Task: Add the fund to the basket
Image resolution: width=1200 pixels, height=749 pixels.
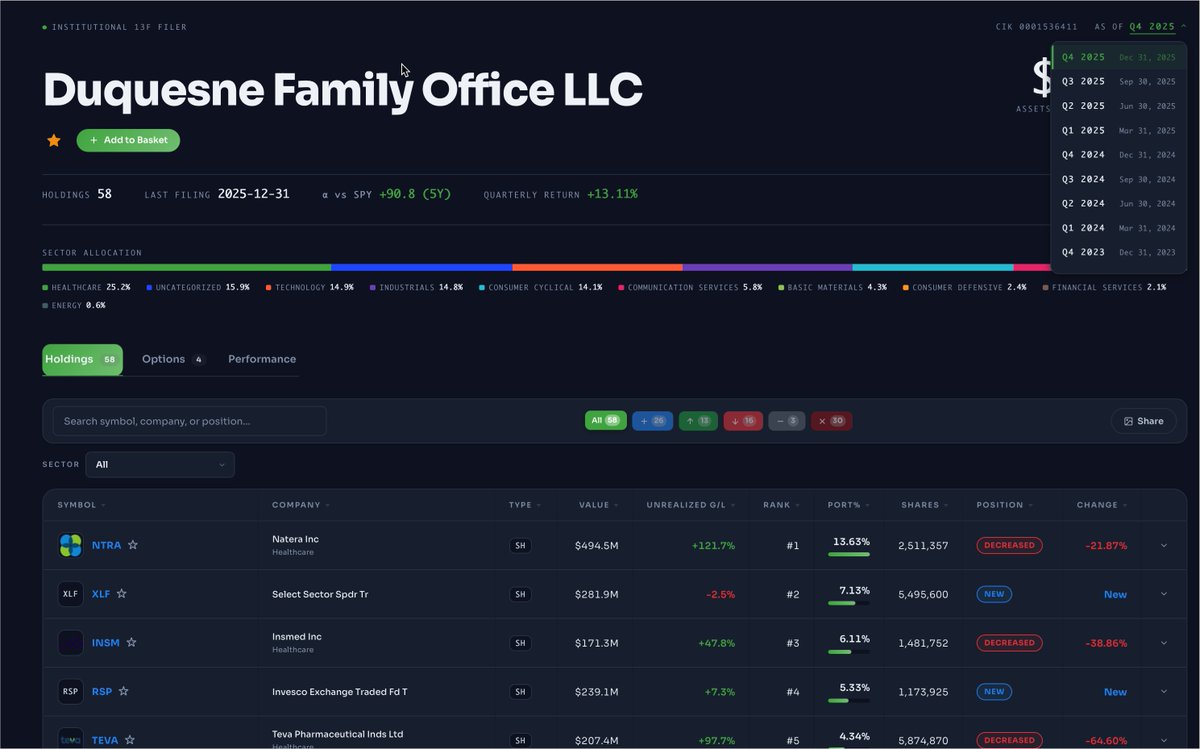Action: point(128,140)
